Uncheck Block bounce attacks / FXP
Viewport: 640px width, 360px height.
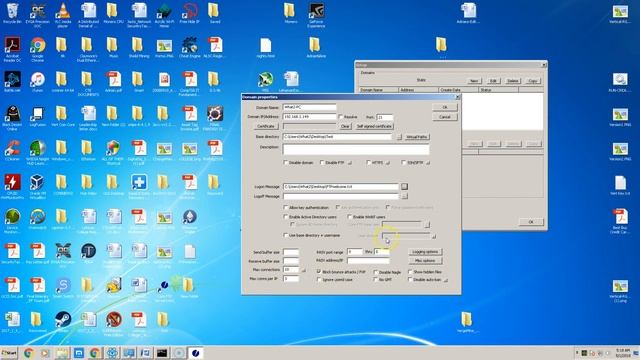[x=319, y=271]
